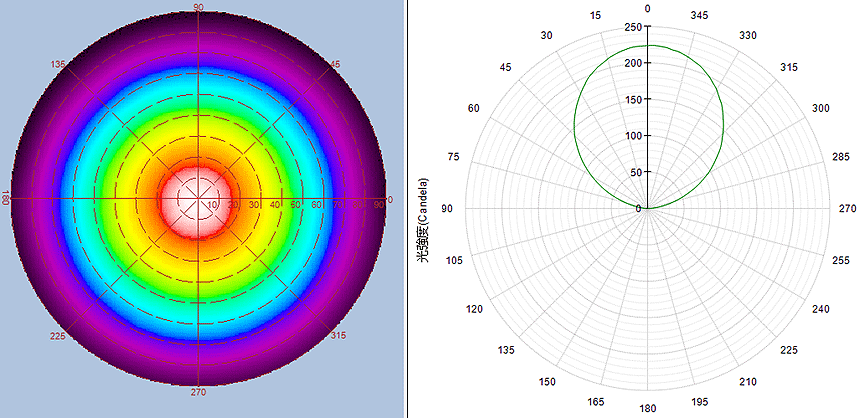Click the 105 angle label on polar chart

455,260
